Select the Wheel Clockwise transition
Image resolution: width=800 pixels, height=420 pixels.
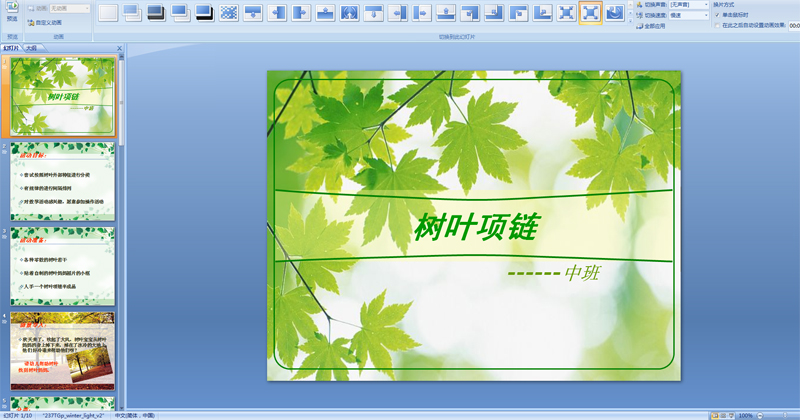coord(615,12)
